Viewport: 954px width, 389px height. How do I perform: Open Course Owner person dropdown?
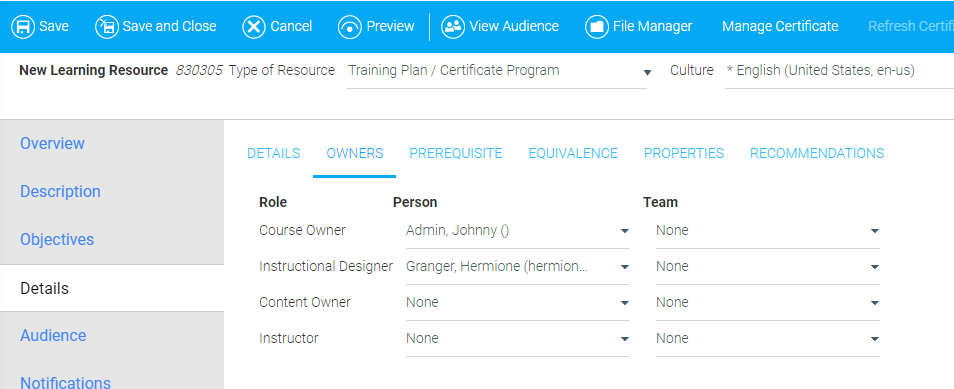pos(518,231)
